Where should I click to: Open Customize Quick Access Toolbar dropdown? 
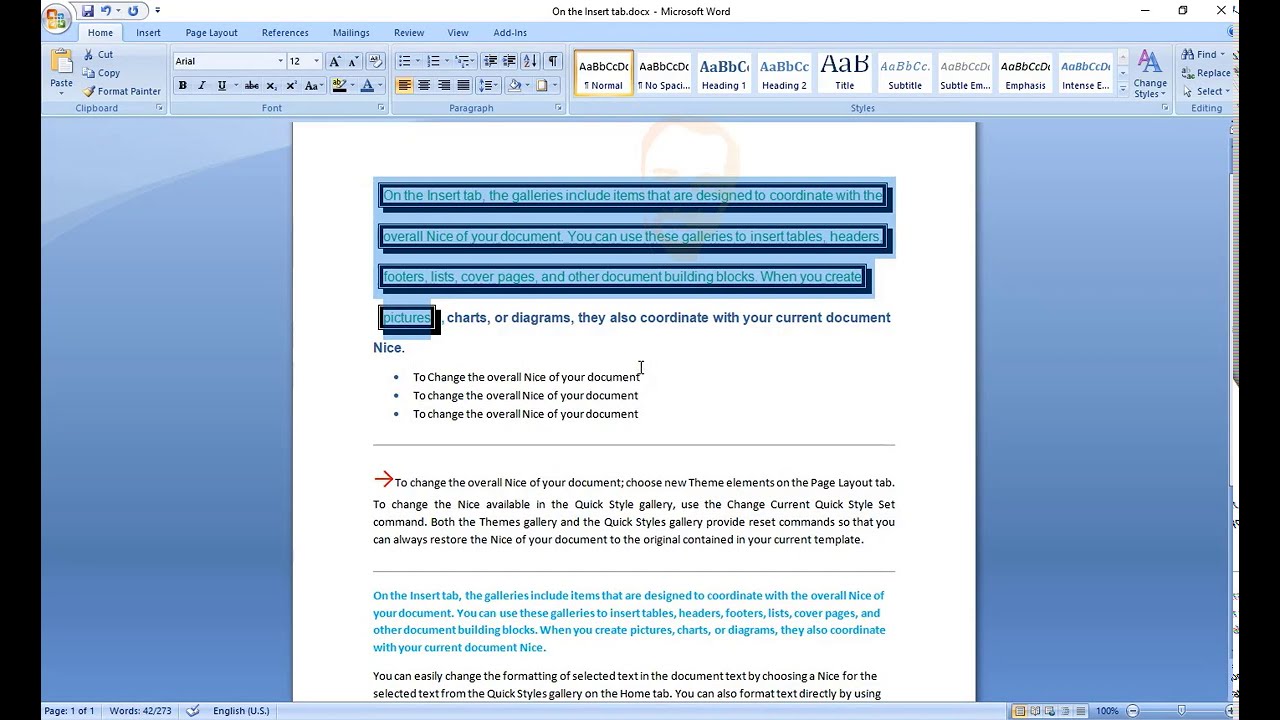point(157,11)
